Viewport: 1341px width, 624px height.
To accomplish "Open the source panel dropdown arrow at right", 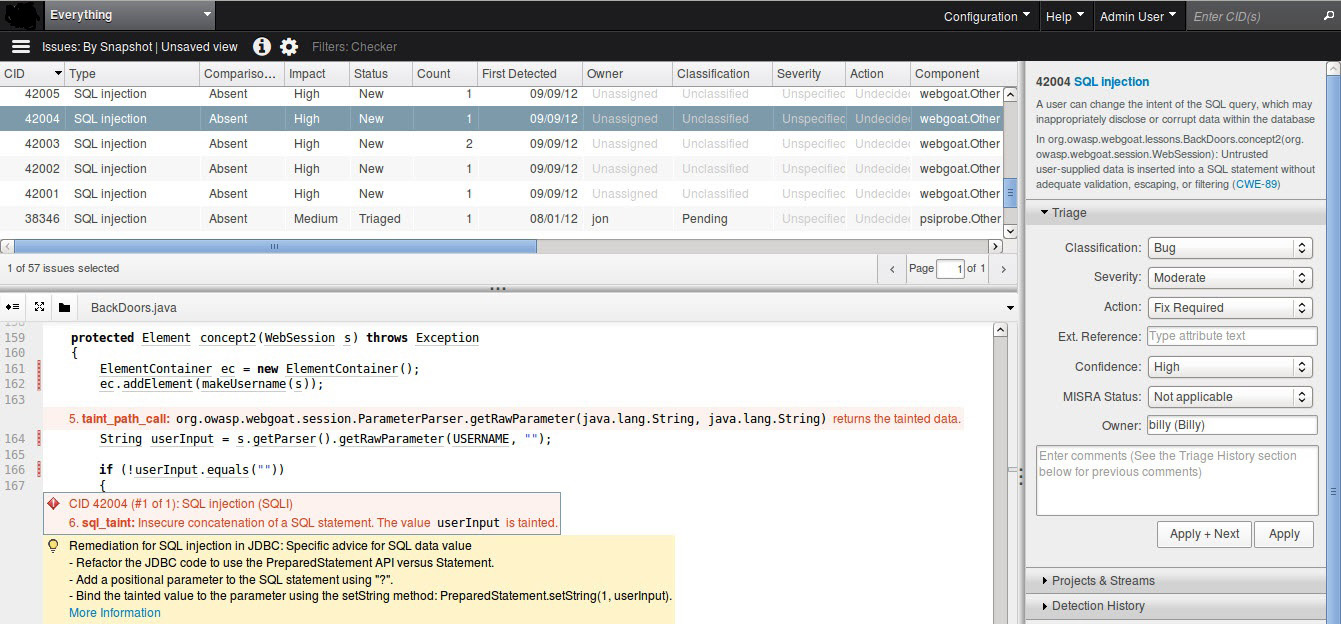I will 1010,308.
